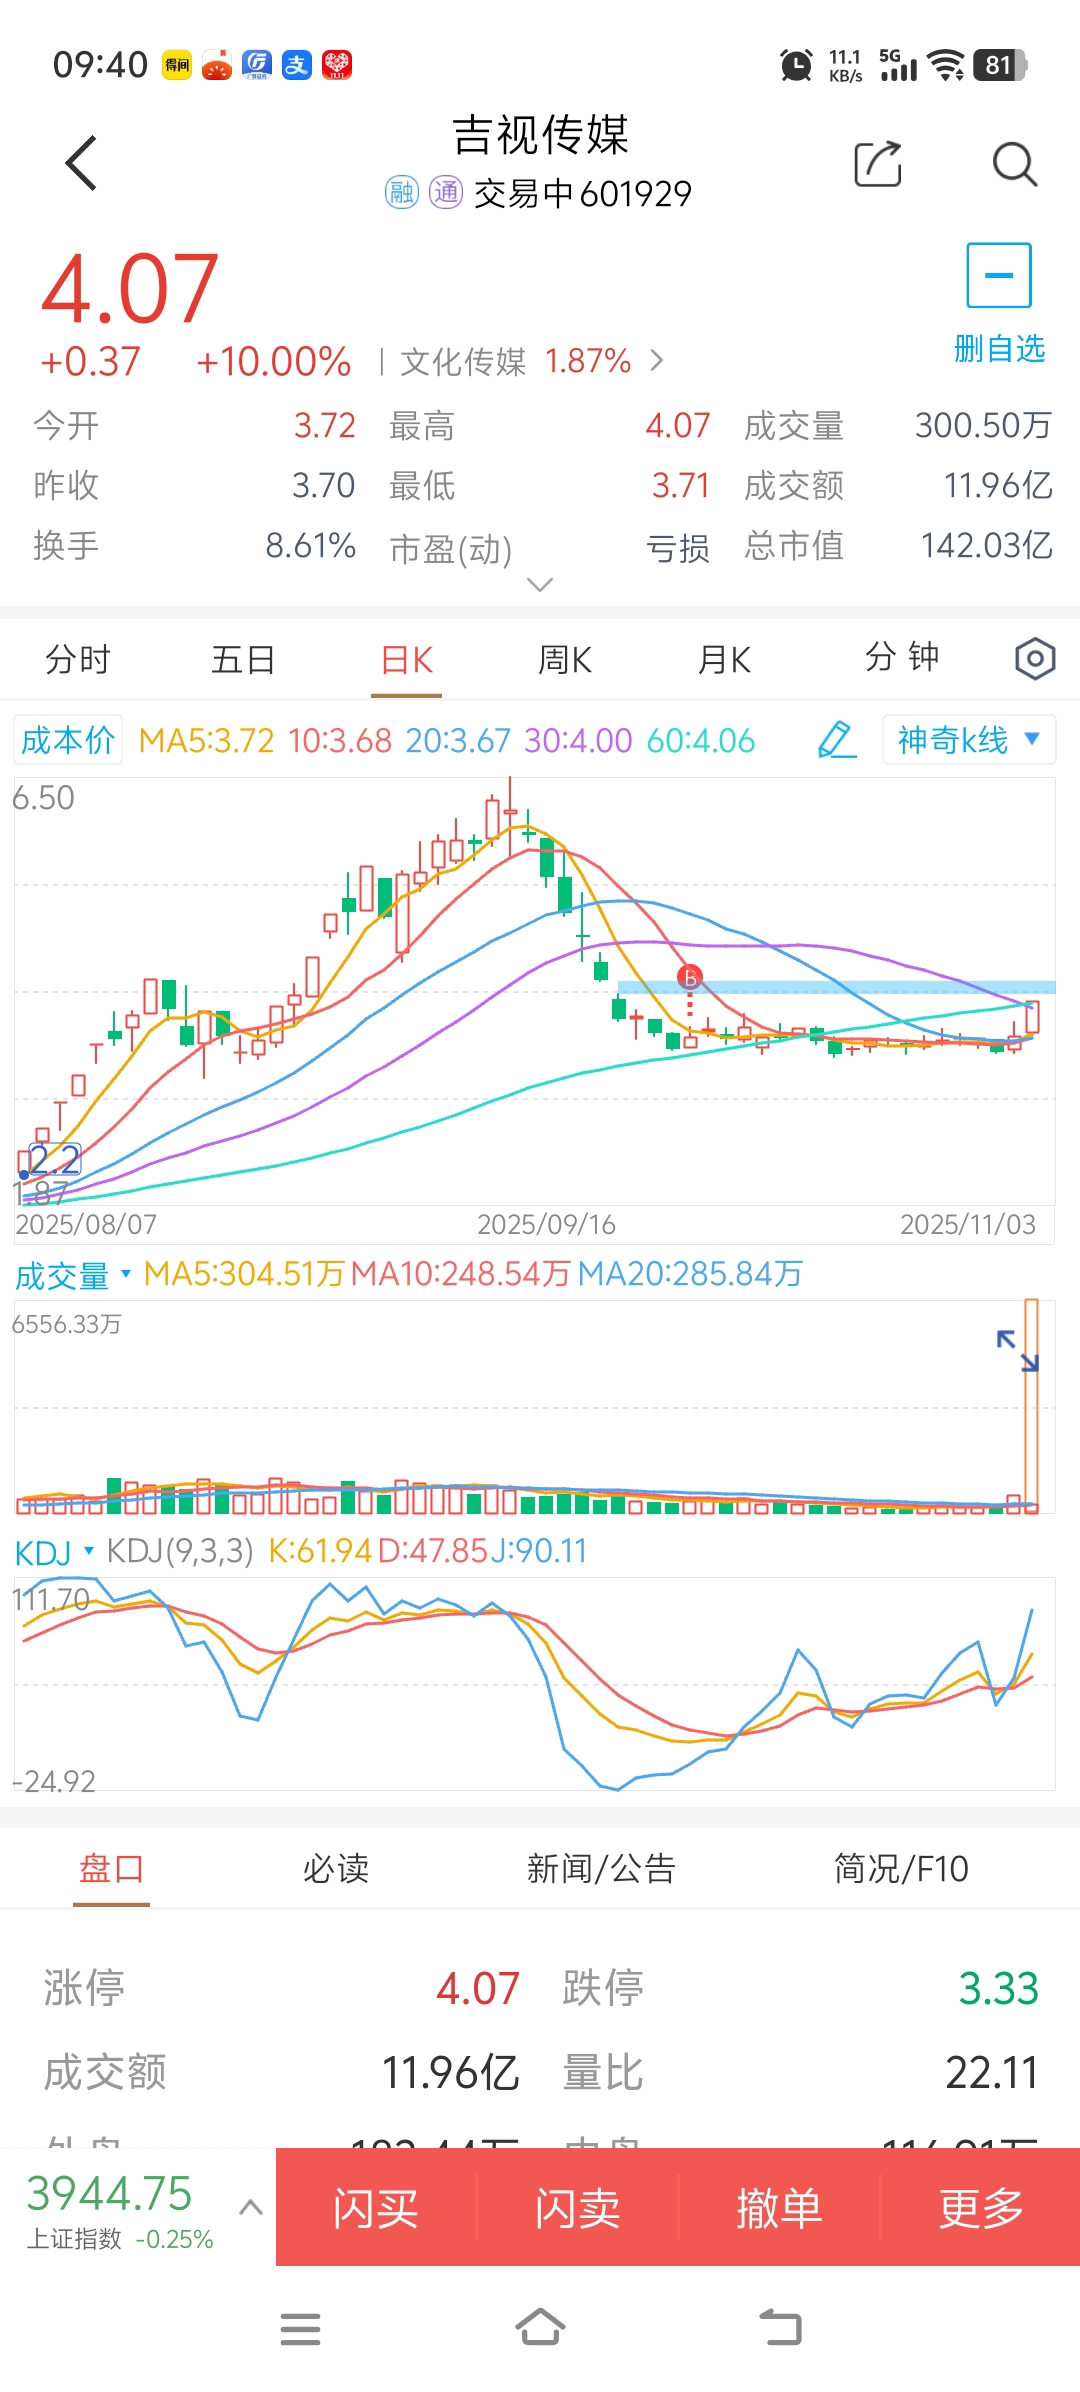
Task: Switch to the 月K chart tab
Action: click(724, 660)
